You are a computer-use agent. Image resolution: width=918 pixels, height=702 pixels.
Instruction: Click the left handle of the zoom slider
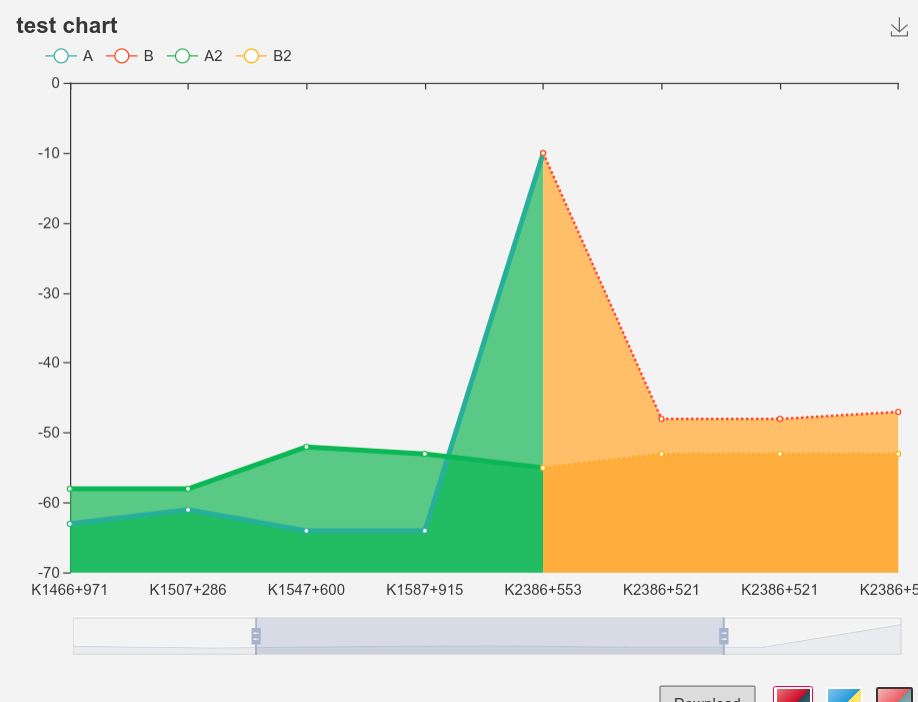pyautogui.click(x=256, y=636)
